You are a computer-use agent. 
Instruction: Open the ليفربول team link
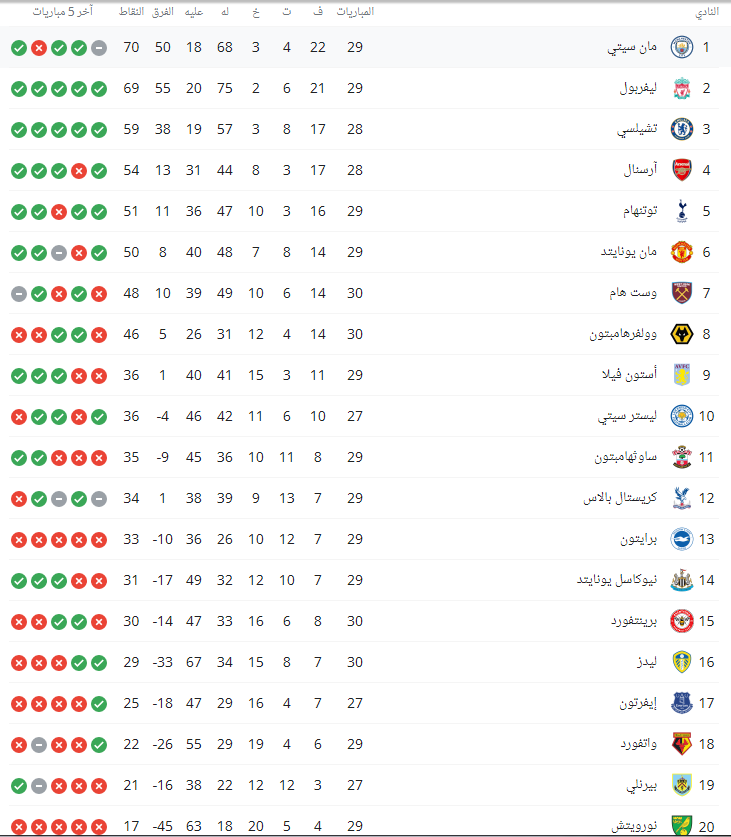pyautogui.click(x=638, y=88)
